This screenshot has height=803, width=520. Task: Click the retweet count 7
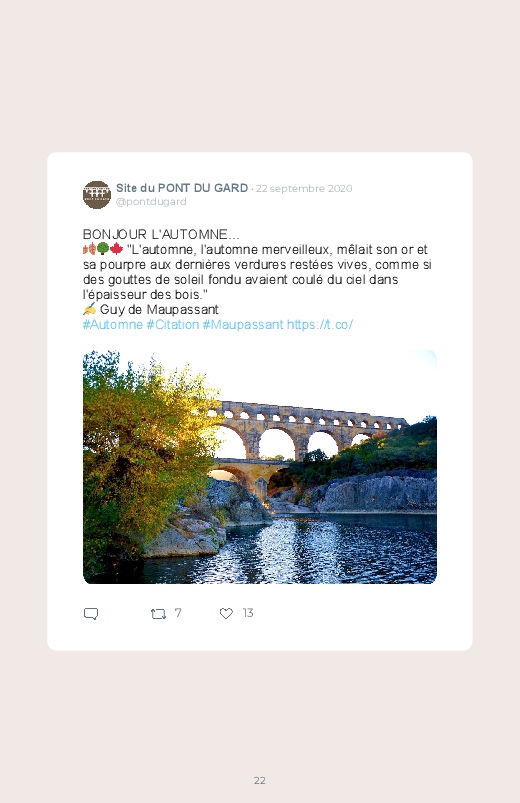tap(178, 613)
